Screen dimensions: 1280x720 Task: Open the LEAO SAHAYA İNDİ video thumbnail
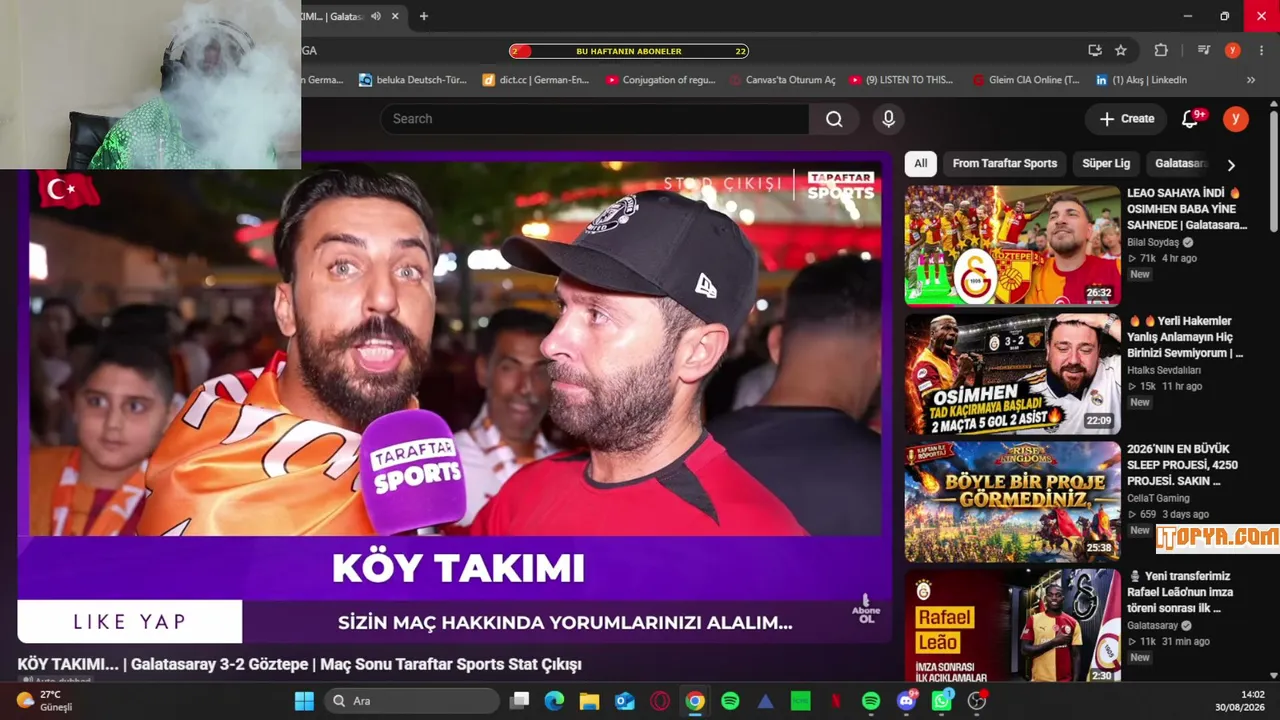point(1013,245)
